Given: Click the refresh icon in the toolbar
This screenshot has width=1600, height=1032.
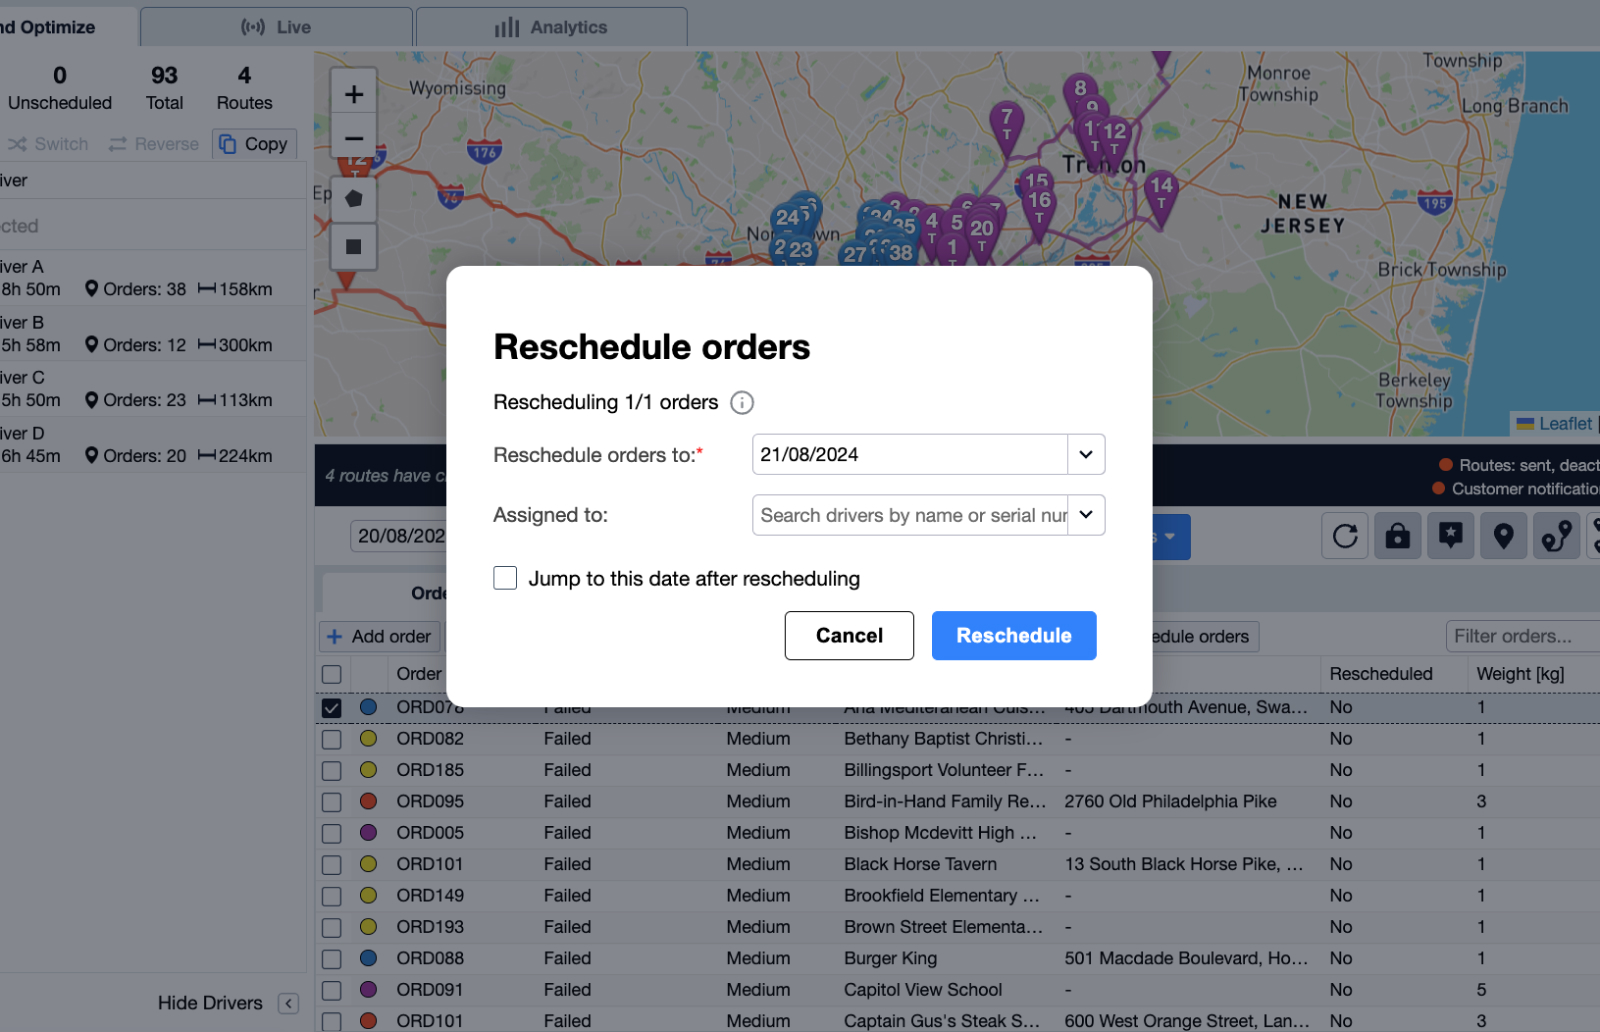Looking at the screenshot, I should pyautogui.click(x=1345, y=537).
